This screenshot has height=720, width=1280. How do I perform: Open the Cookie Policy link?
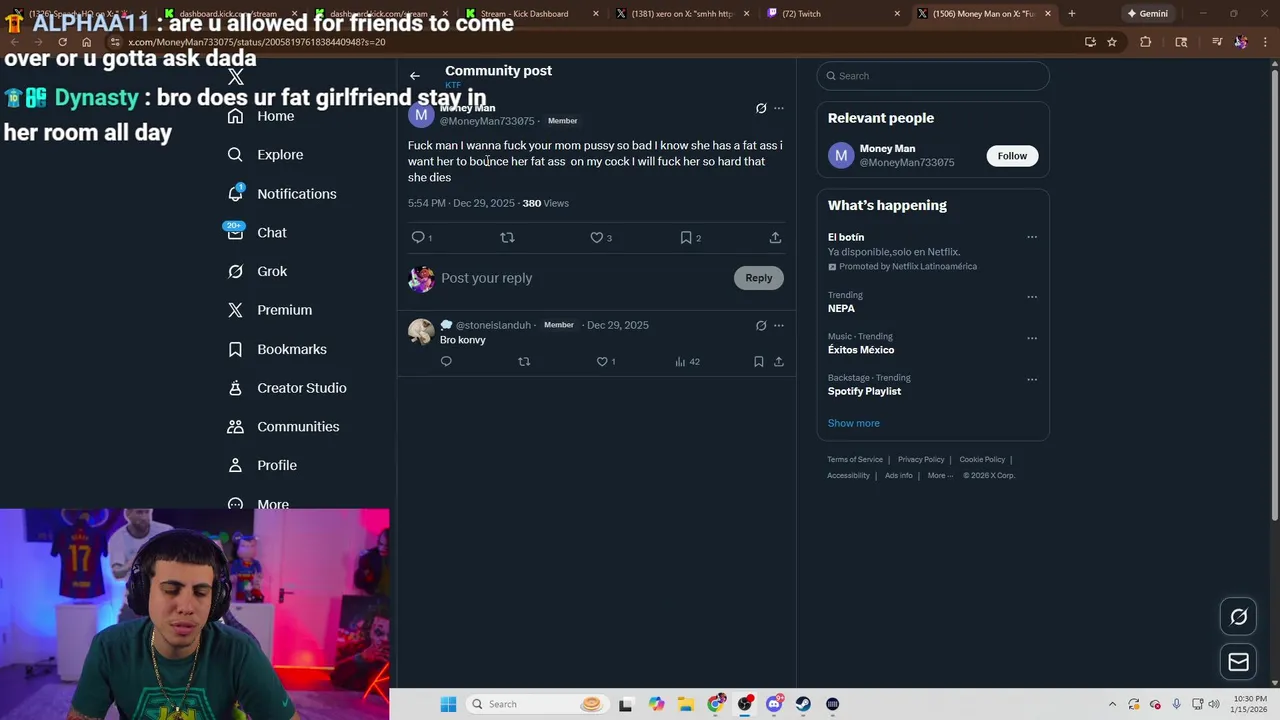click(x=982, y=460)
